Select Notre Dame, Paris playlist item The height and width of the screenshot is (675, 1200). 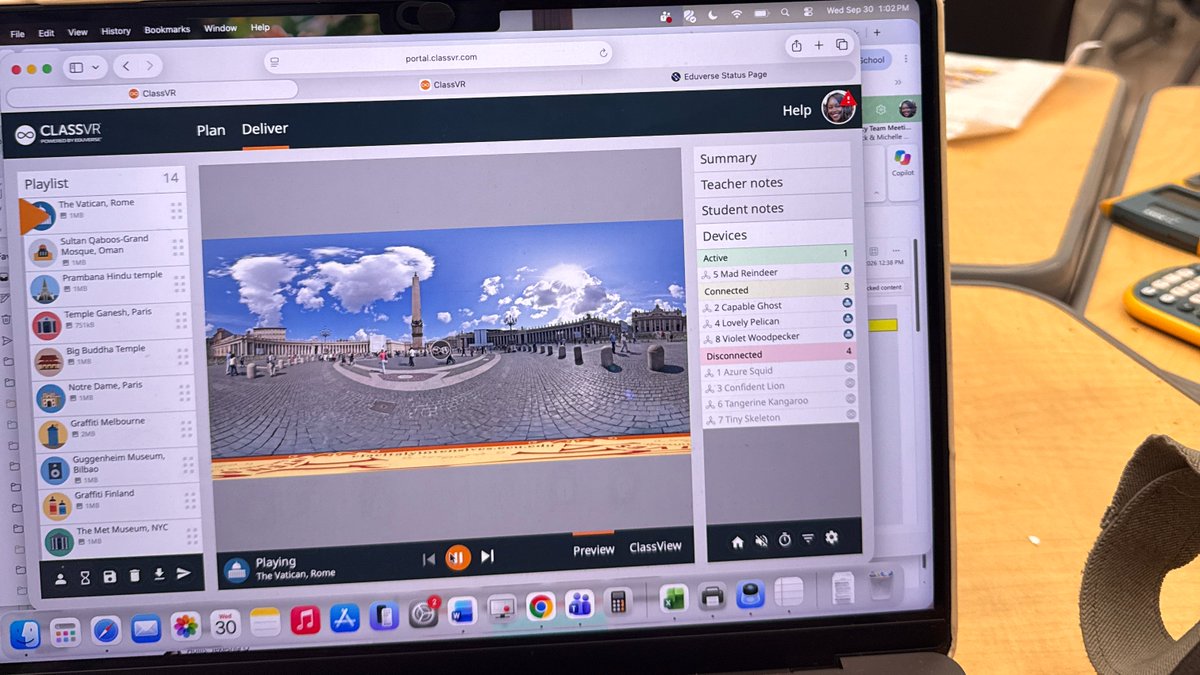tap(113, 395)
